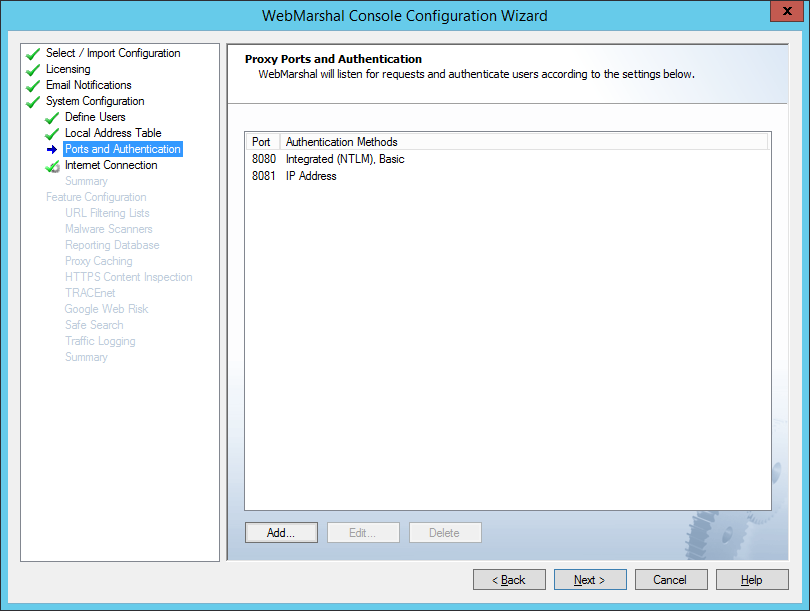Viewport: 810px width, 611px height.
Task: Click the green checkmark beside Licensing
Action: pyautogui.click(x=33, y=70)
